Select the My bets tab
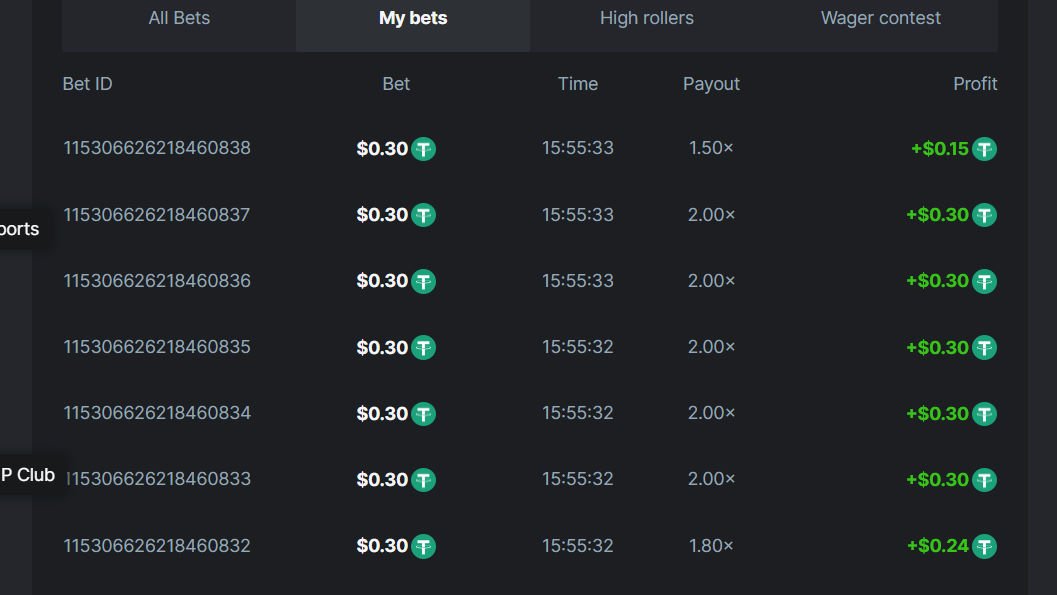 413,18
